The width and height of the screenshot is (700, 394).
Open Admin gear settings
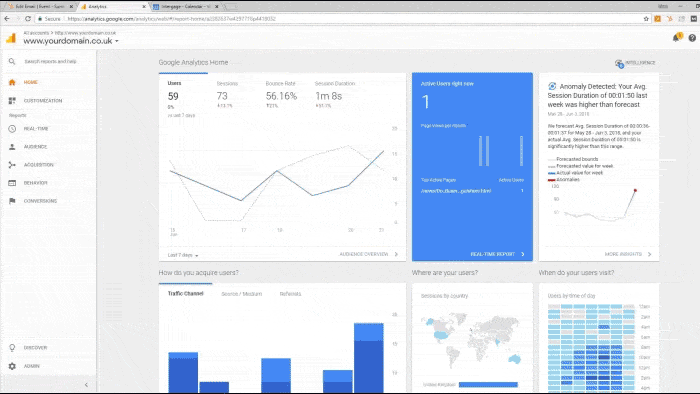pos(12,366)
